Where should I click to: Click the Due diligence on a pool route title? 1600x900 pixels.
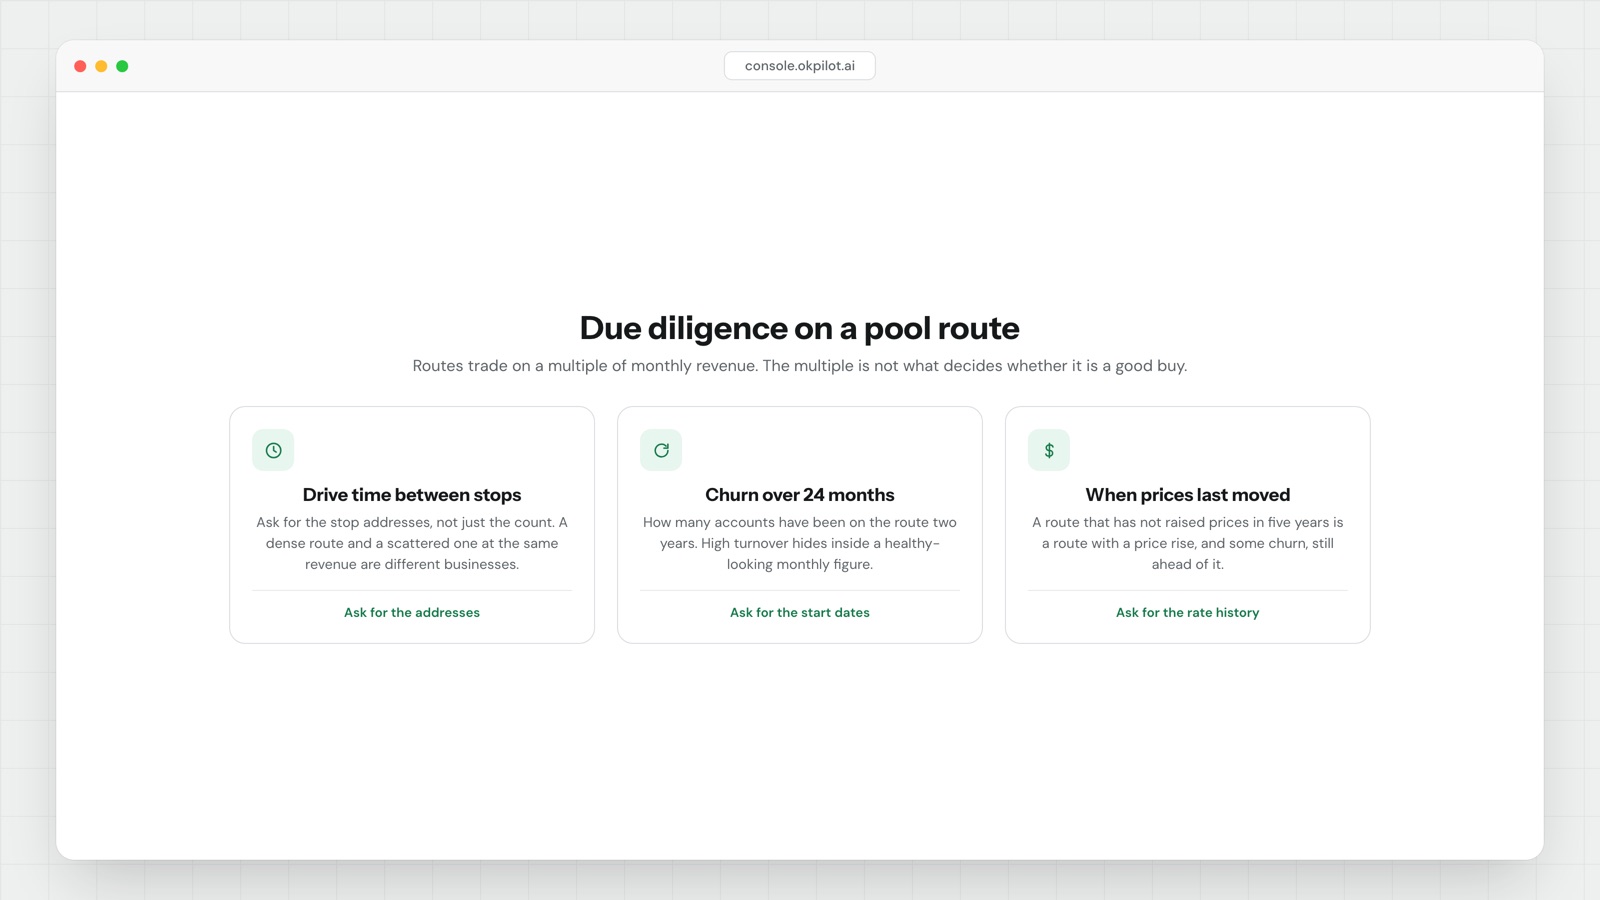click(800, 328)
